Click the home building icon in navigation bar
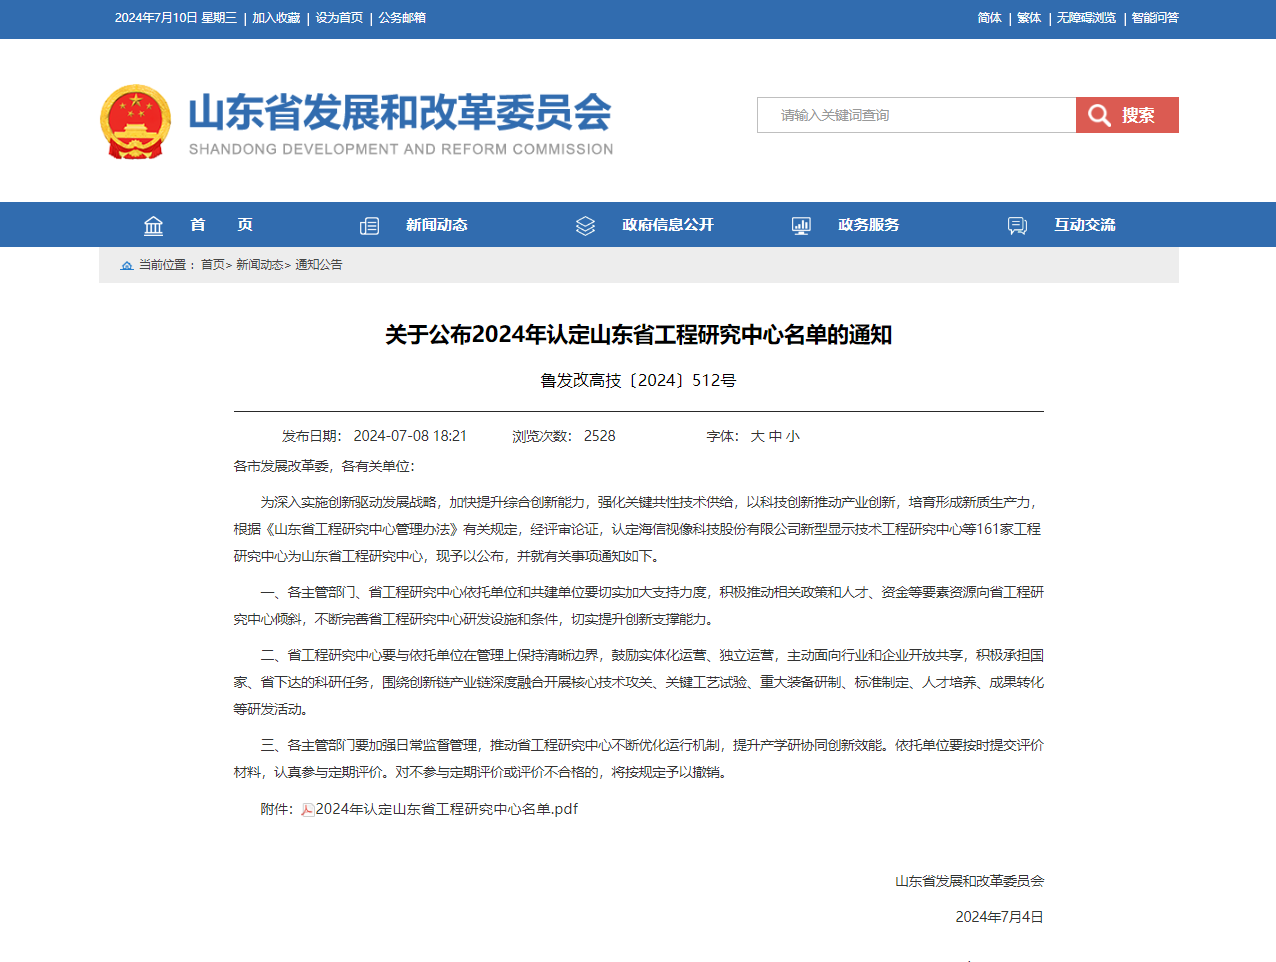 153,226
